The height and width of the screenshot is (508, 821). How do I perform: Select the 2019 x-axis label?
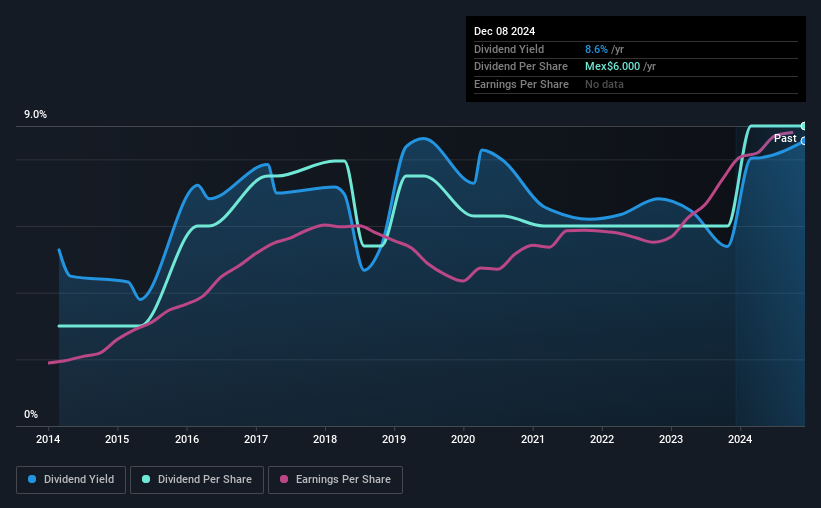click(394, 439)
